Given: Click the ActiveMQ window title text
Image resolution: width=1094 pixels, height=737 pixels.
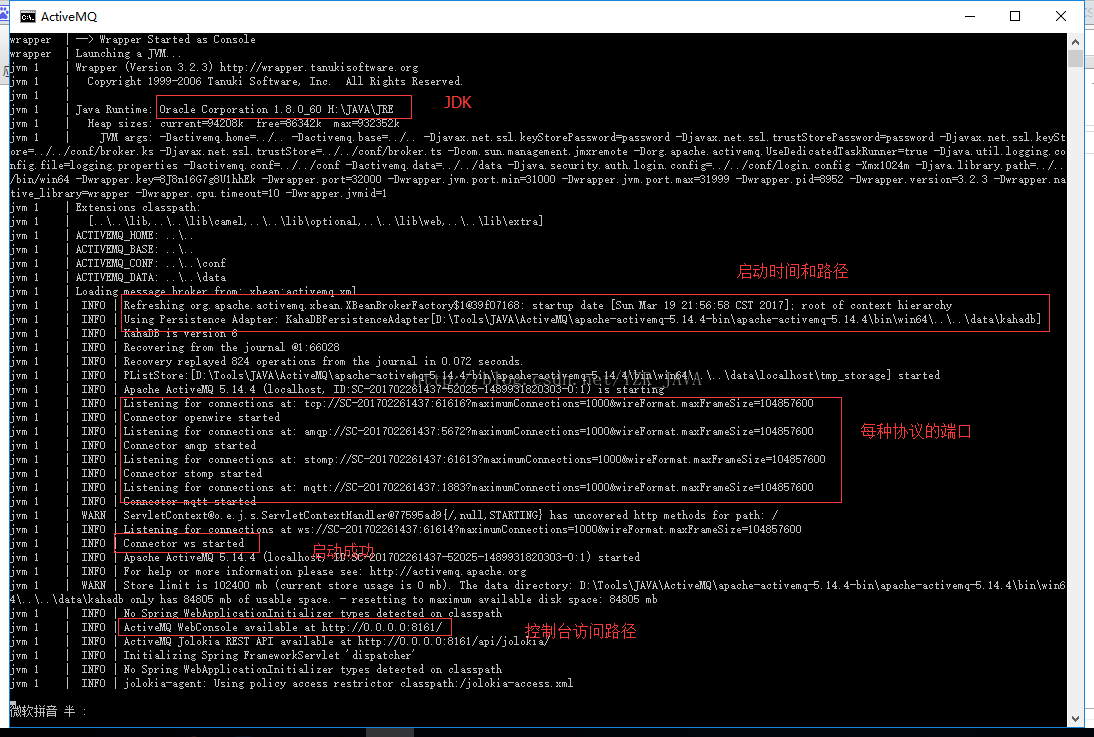Looking at the screenshot, I should click(x=69, y=17).
